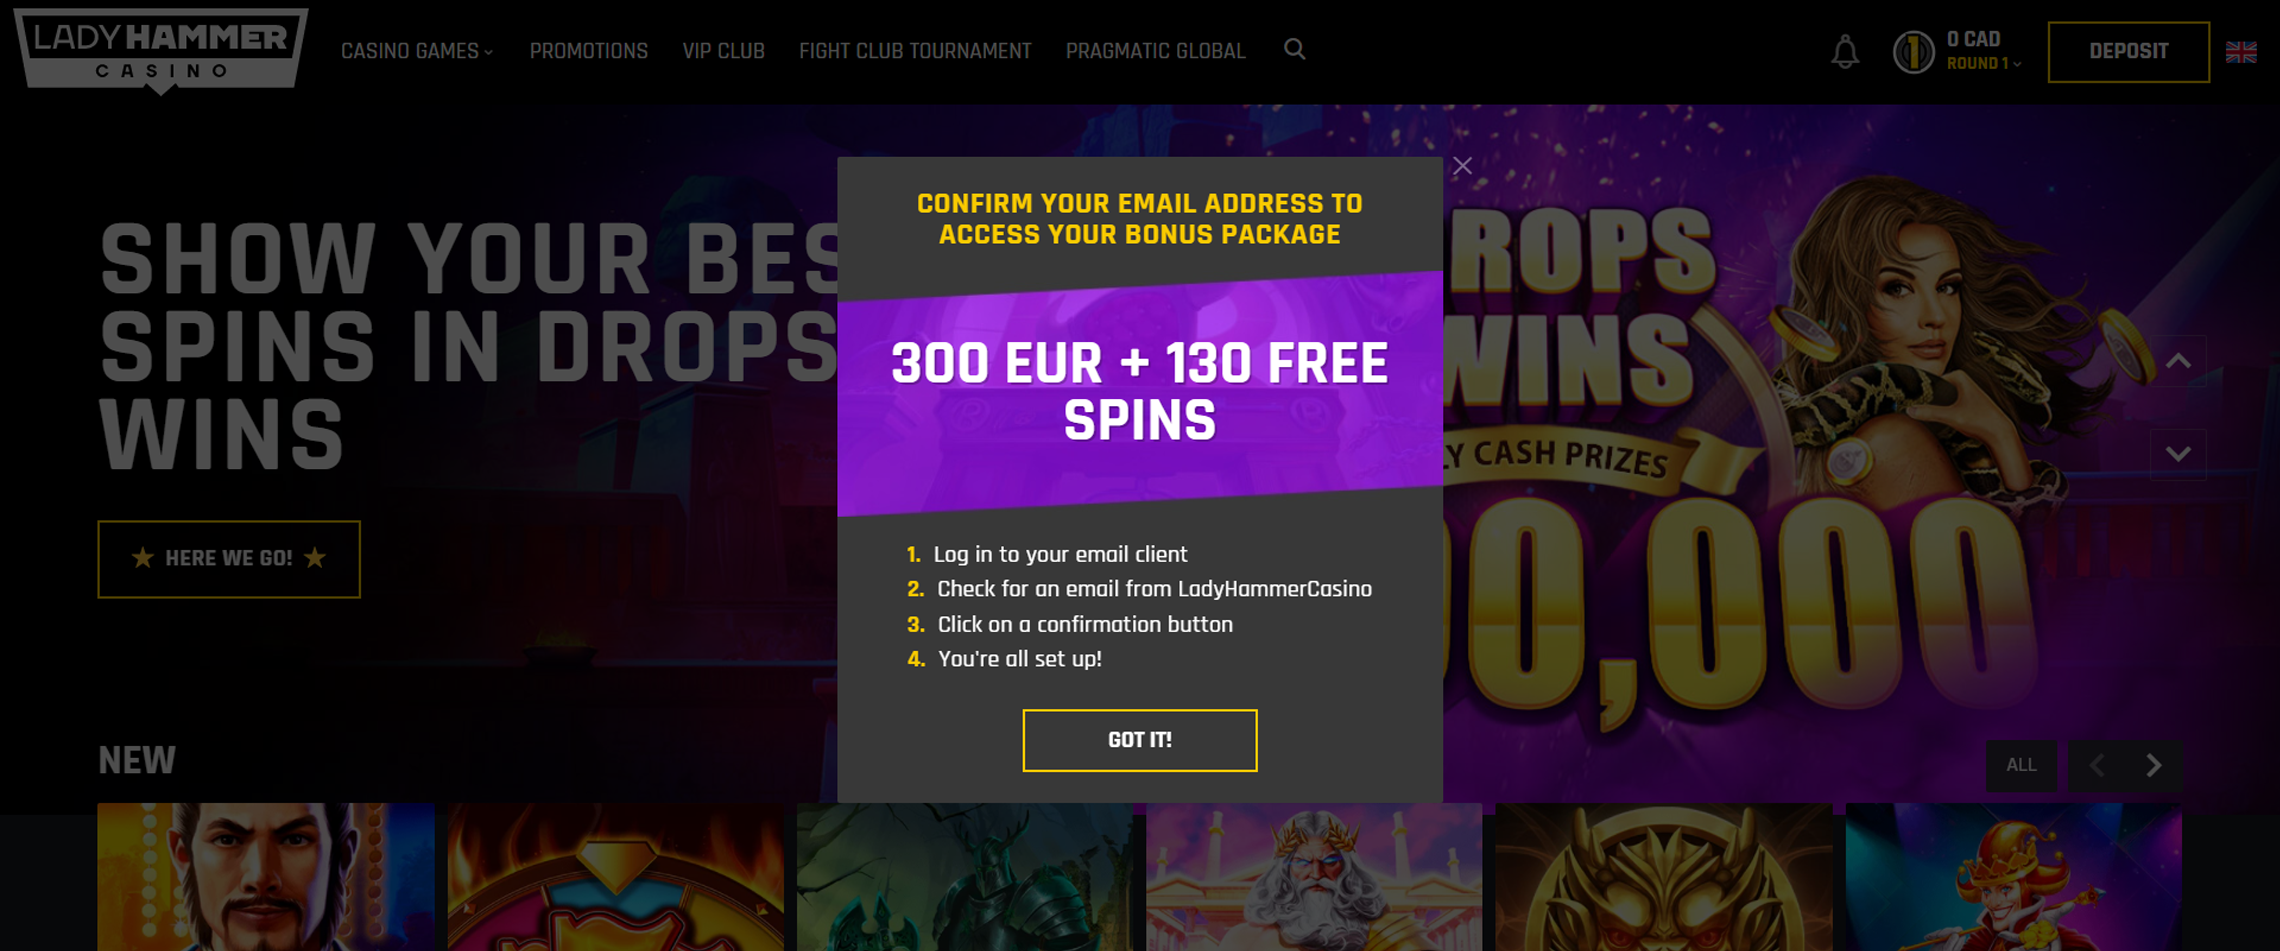Expand the Casino Games dropdown
2280x951 pixels.
[417, 51]
